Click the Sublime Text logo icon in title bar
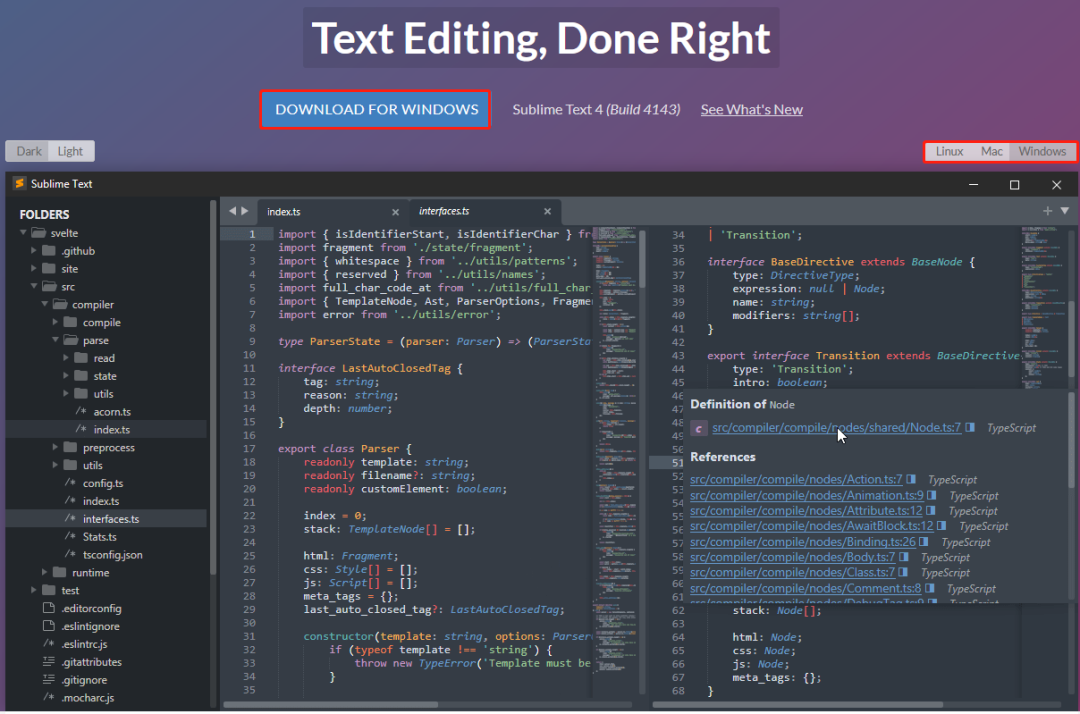Viewport: 1080px width, 714px height. point(19,183)
